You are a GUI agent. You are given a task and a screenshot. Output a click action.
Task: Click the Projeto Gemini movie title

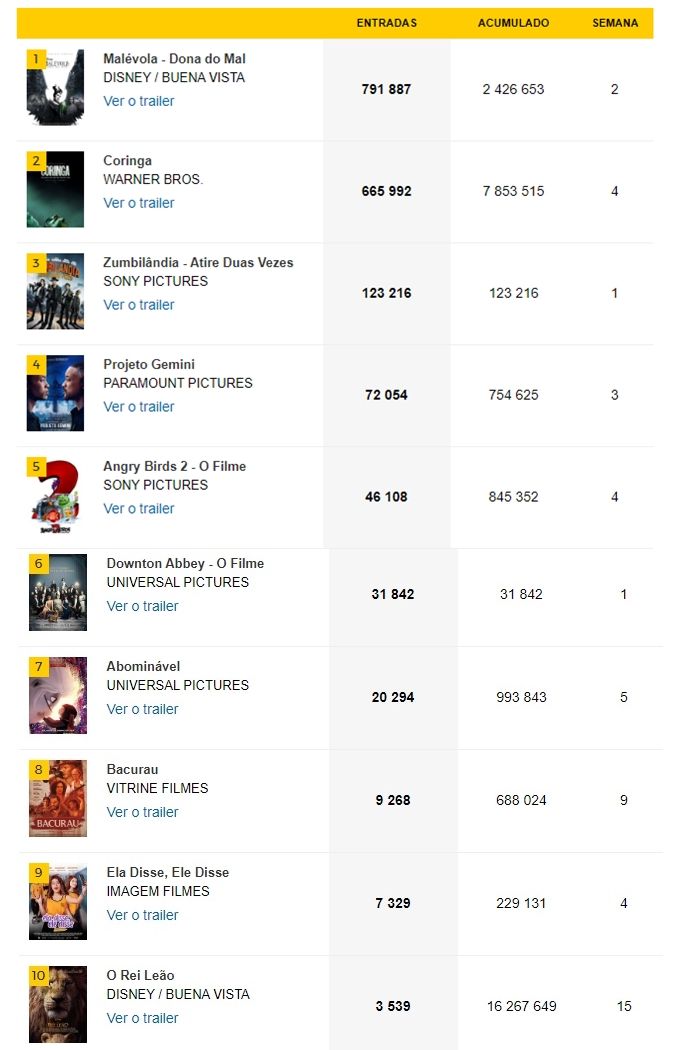(x=149, y=364)
